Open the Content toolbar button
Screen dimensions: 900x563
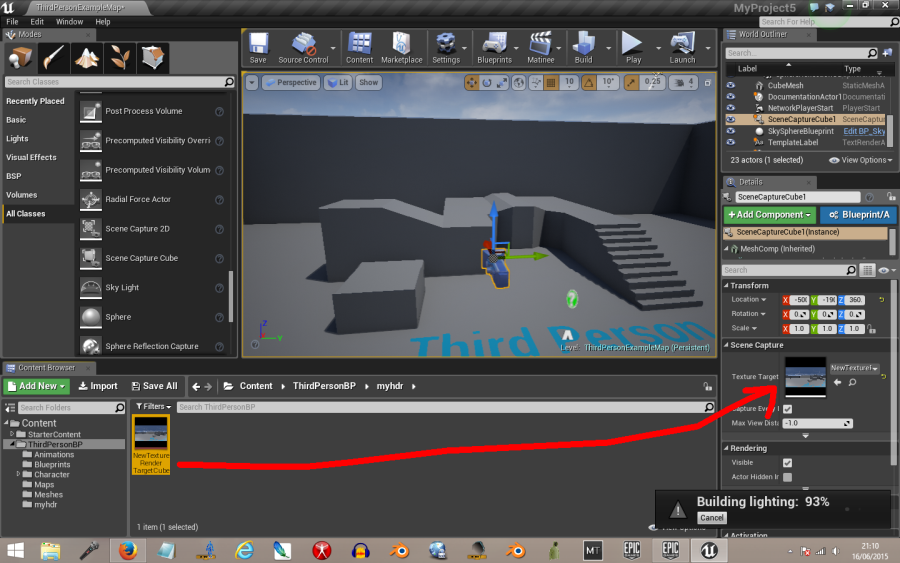tap(359, 48)
